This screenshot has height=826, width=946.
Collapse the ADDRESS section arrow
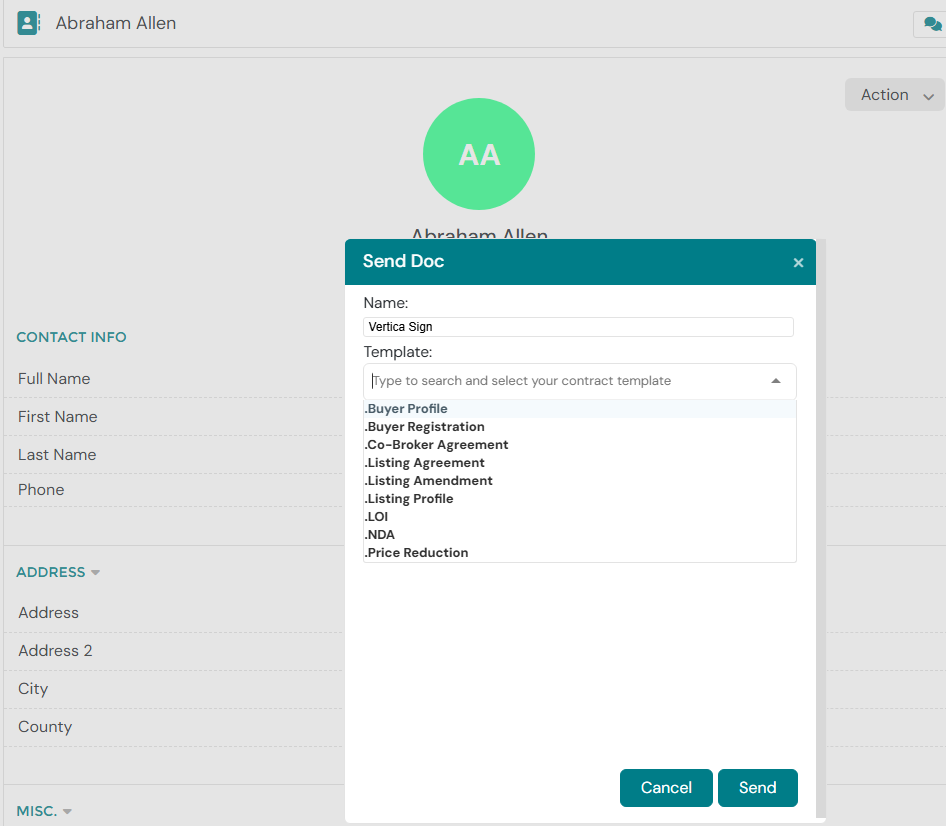click(95, 572)
